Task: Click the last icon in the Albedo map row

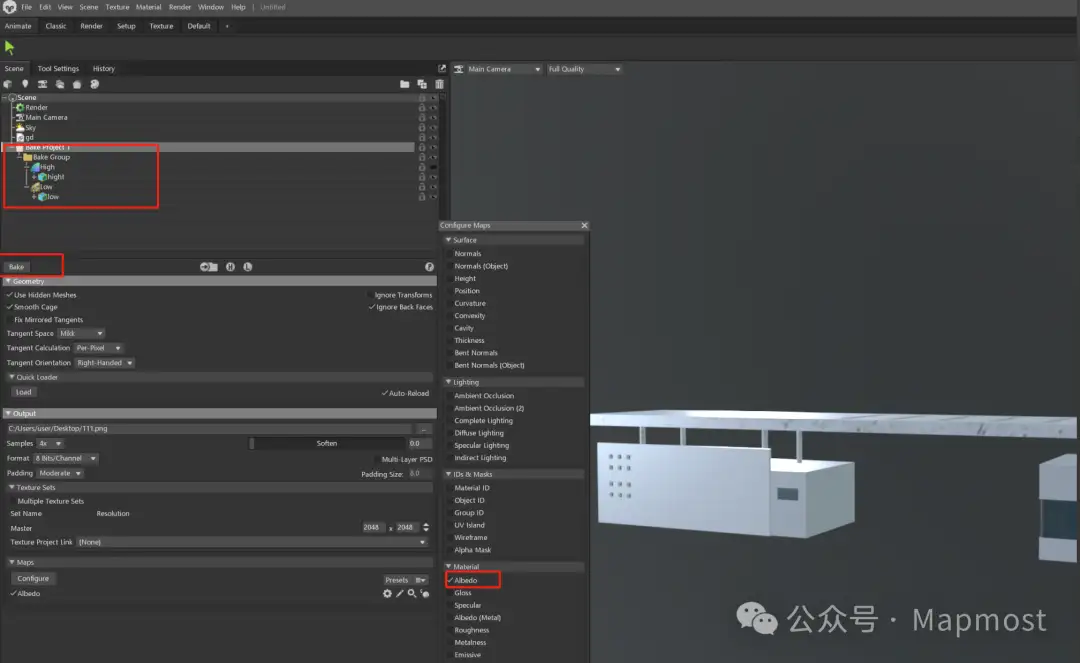Action: click(x=425, y=593)
